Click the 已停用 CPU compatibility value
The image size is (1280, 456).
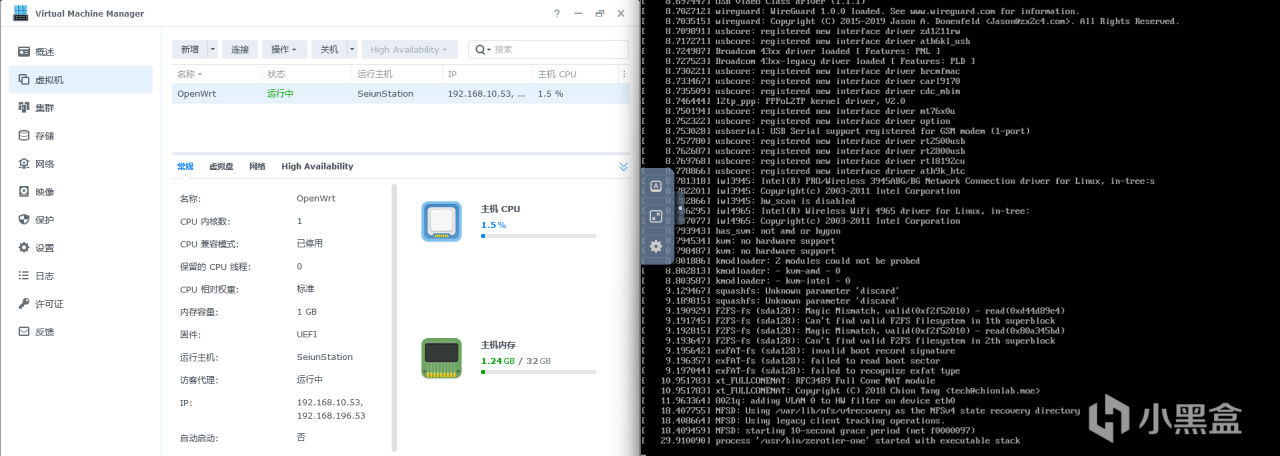click(310, 243)
